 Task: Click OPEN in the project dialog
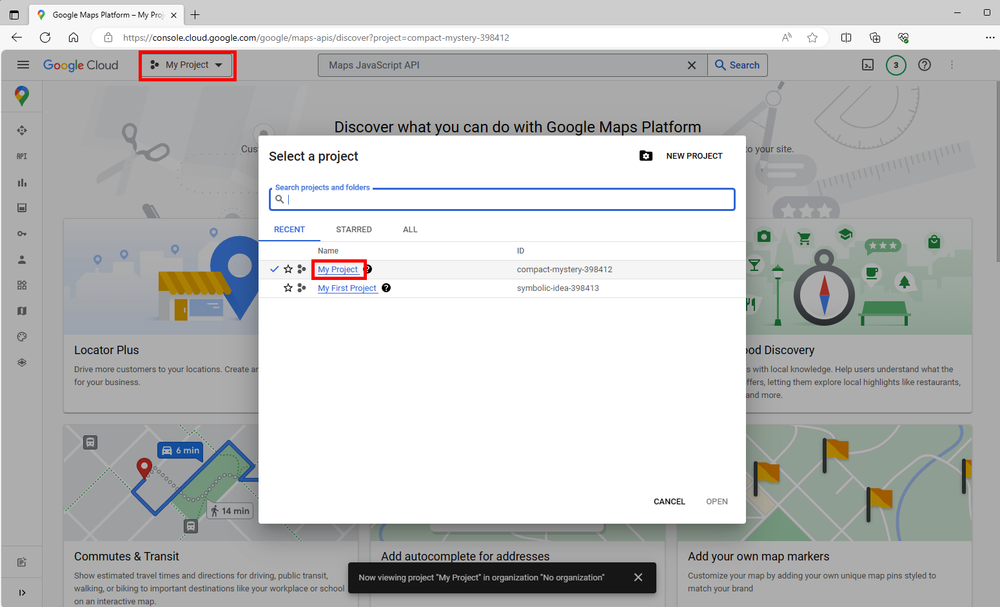pyautogui.click(x=717, y=502)
